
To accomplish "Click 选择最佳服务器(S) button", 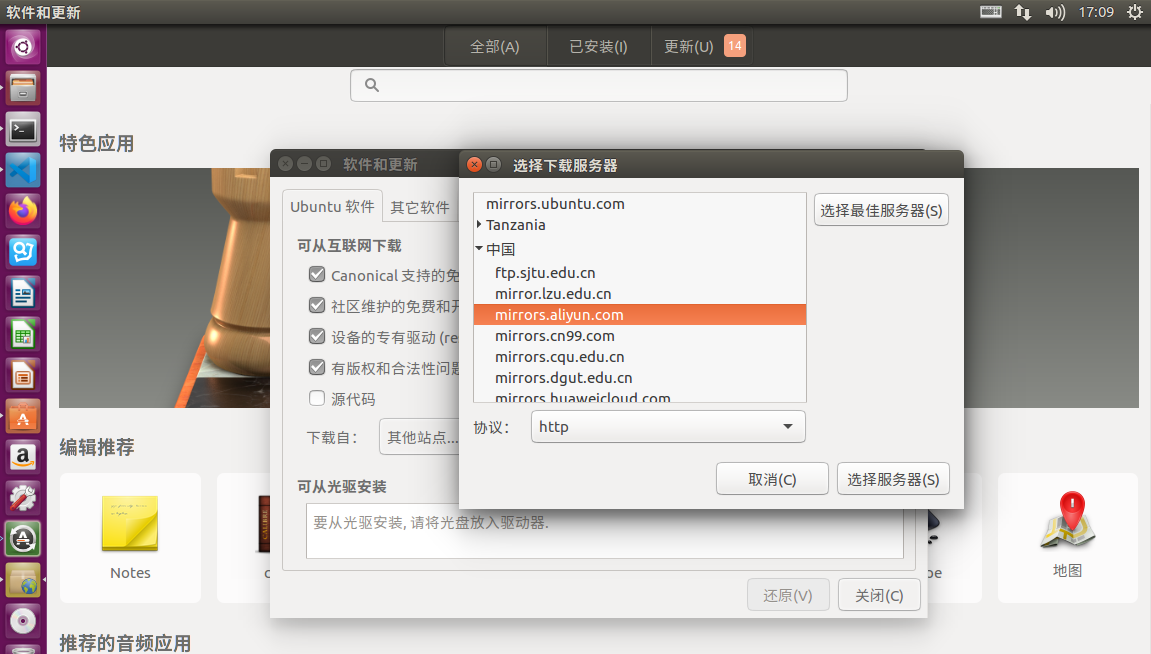I will click(881, 211).
